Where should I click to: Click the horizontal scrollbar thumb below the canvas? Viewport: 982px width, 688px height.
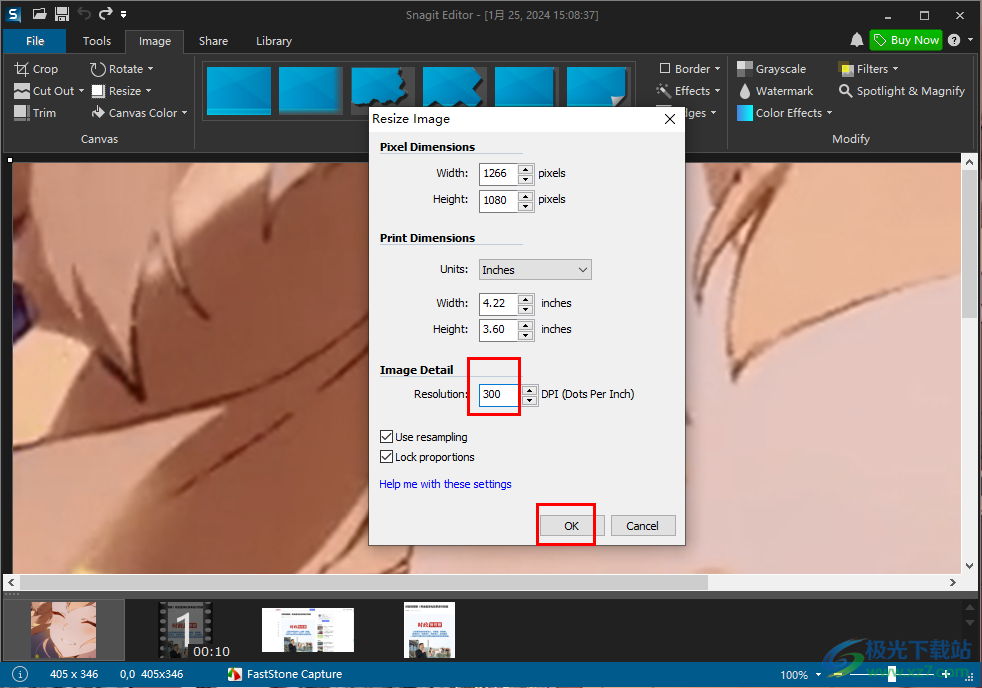pos(364,582)
